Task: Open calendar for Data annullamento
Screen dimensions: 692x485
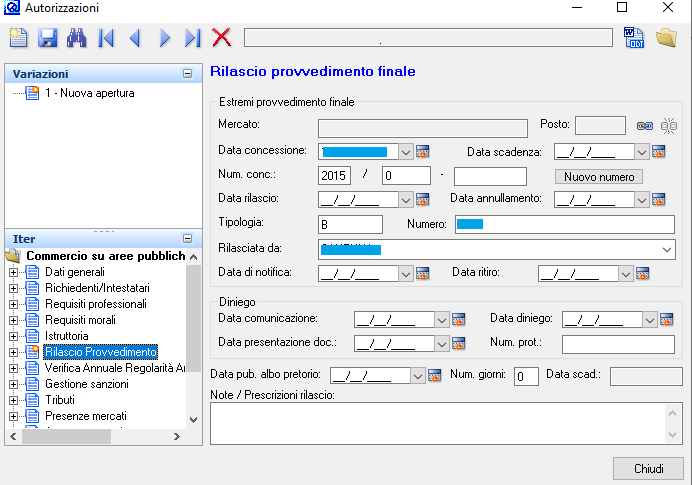Action: 658,199
